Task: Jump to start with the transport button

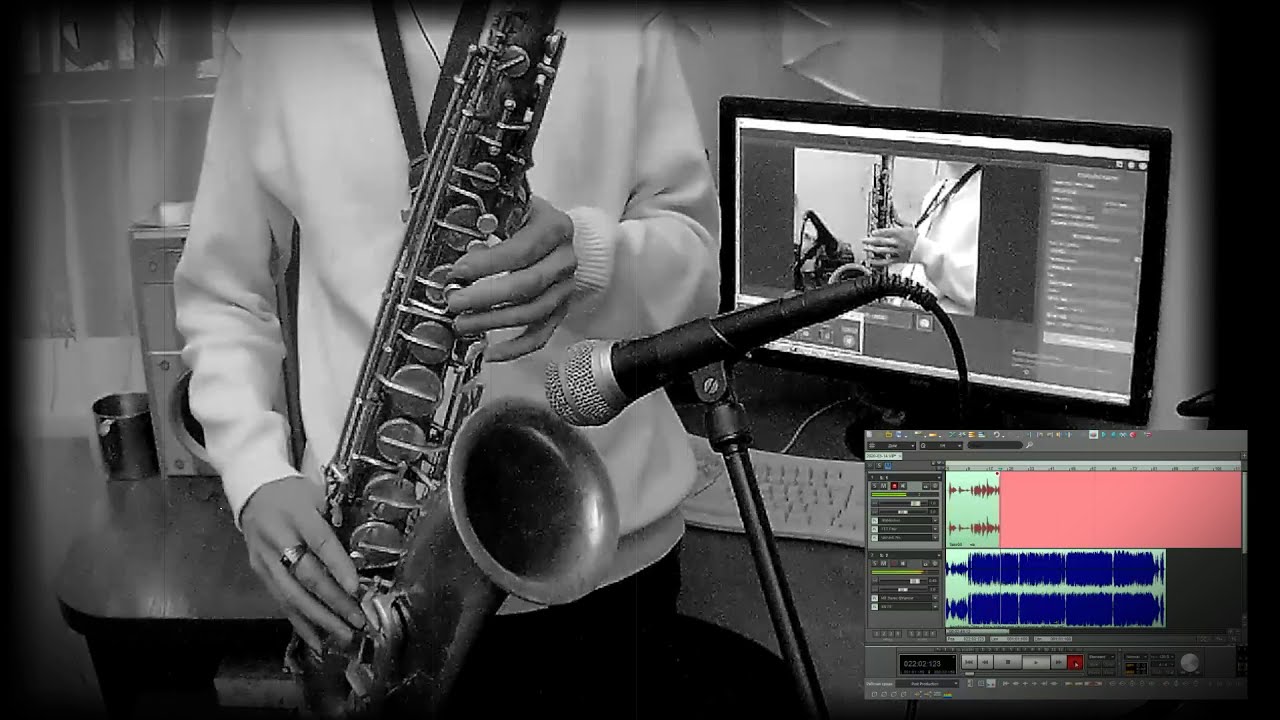Action: coord(969,662)
